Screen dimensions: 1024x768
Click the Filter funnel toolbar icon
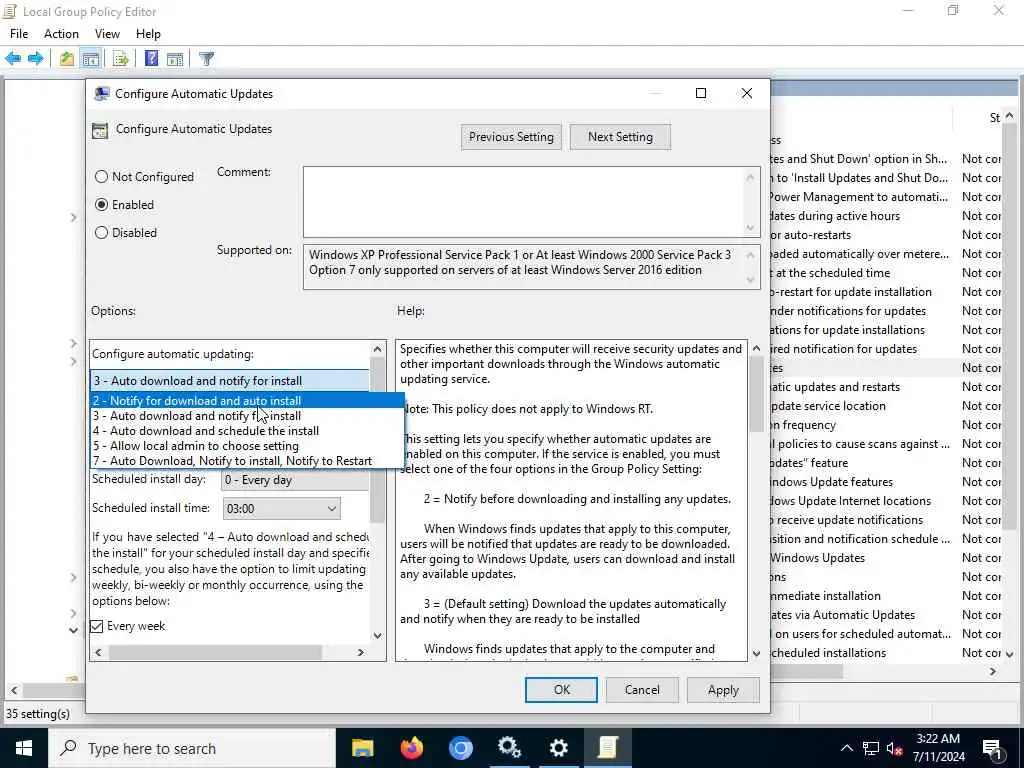pyautogui.click(x=206, y=59)
